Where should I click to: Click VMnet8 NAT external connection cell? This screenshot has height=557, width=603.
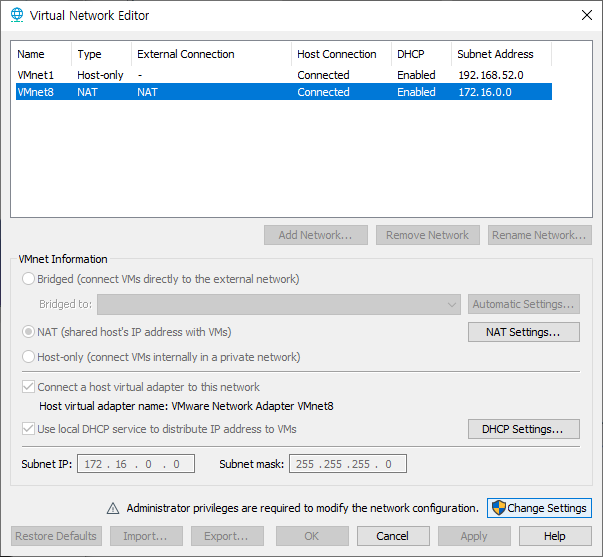coord(147,92)
